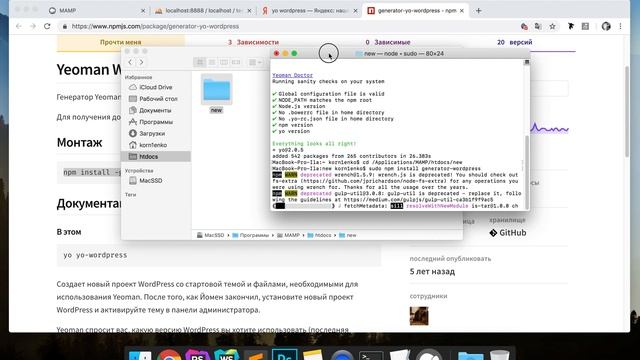Open Photoshop from the Dock

tap(284, 354)
